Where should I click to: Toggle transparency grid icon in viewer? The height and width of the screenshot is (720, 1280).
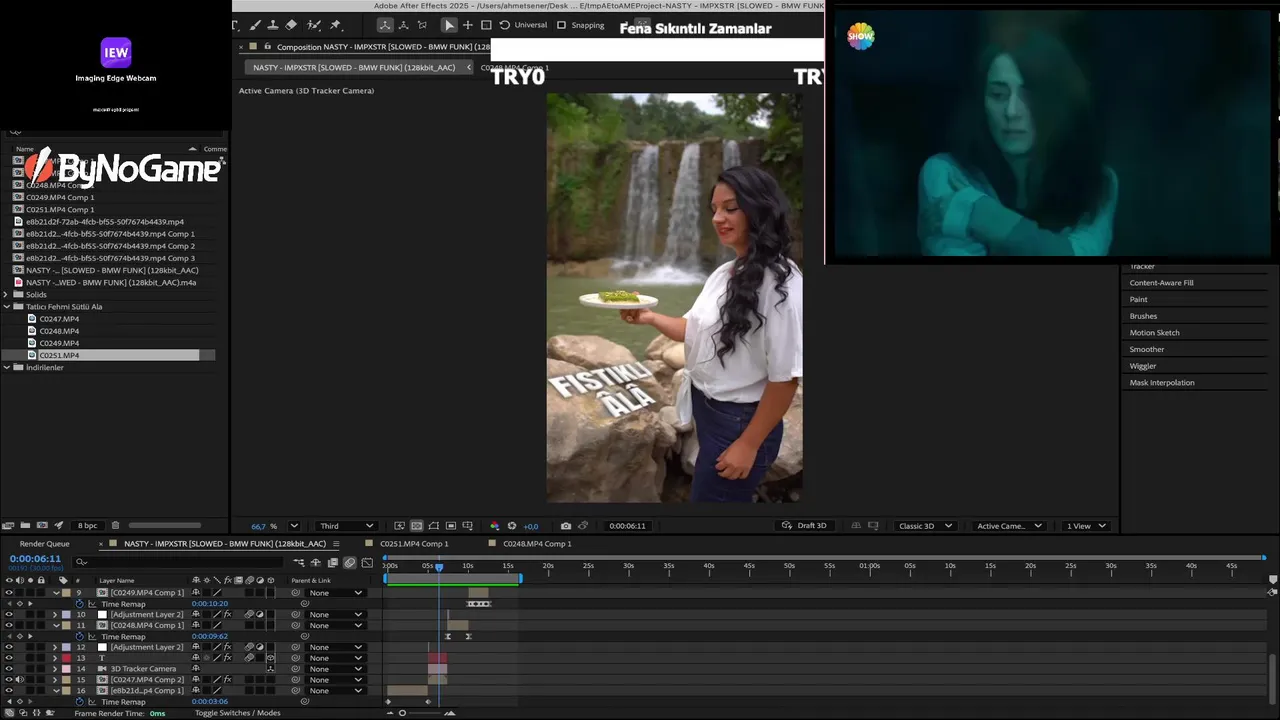point(416,526)
